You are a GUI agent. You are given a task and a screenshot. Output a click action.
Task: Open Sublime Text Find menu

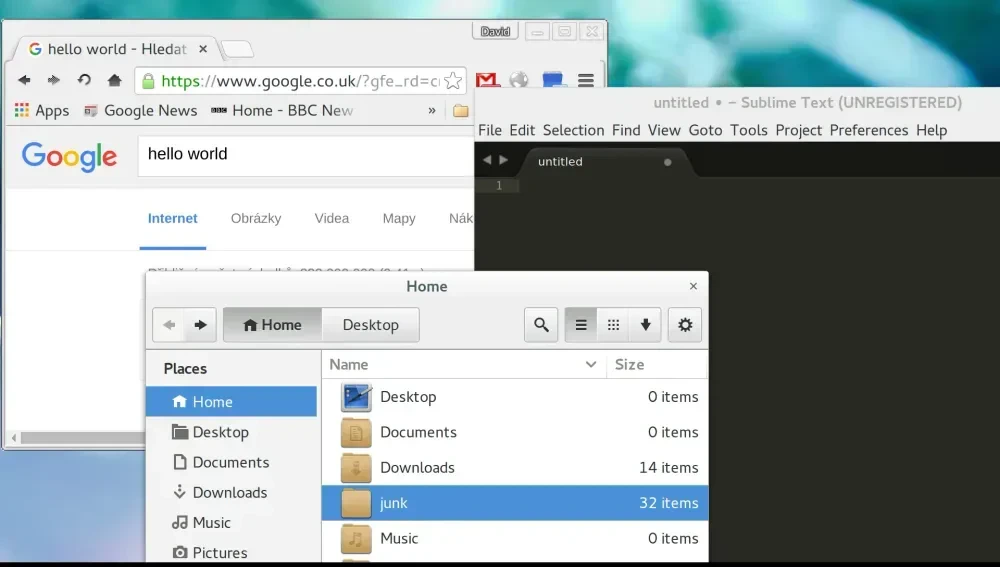[626, 130]
